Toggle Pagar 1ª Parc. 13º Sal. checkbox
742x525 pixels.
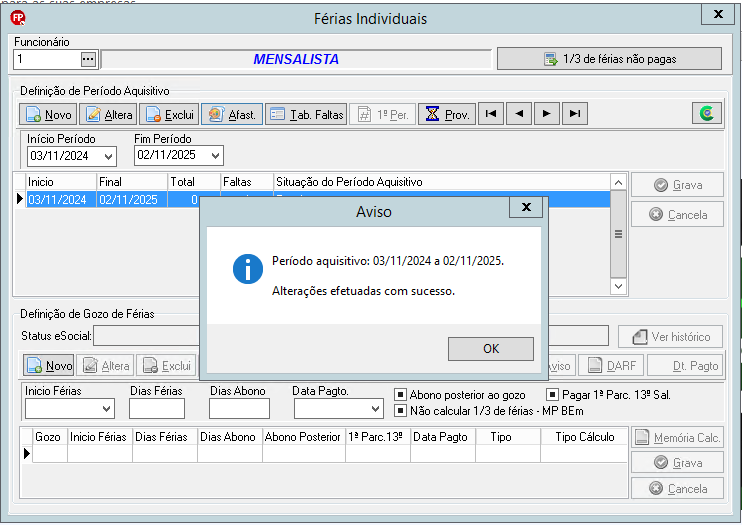(x=552, y=394)
